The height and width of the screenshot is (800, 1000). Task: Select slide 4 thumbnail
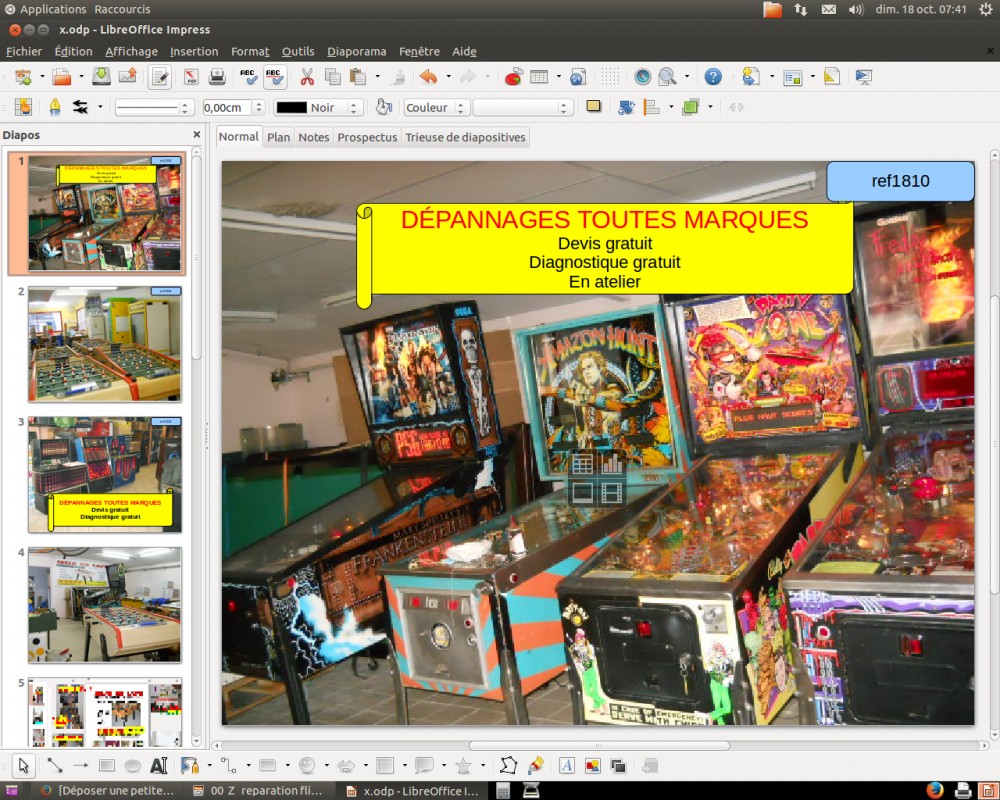[105, 605]
